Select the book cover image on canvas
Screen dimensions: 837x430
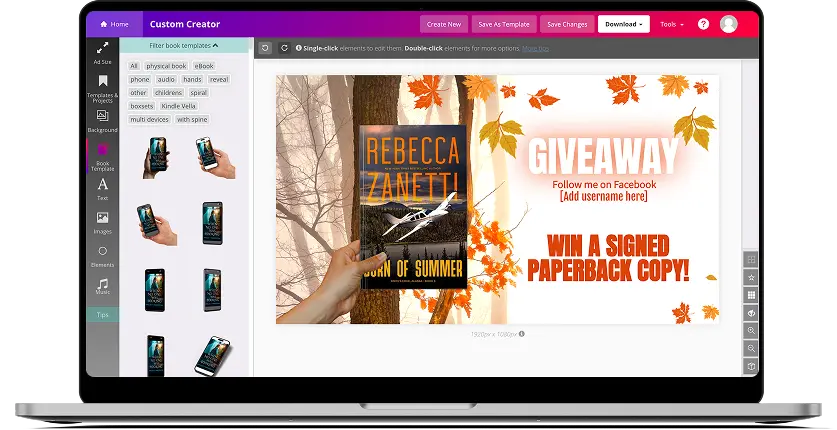414,206
